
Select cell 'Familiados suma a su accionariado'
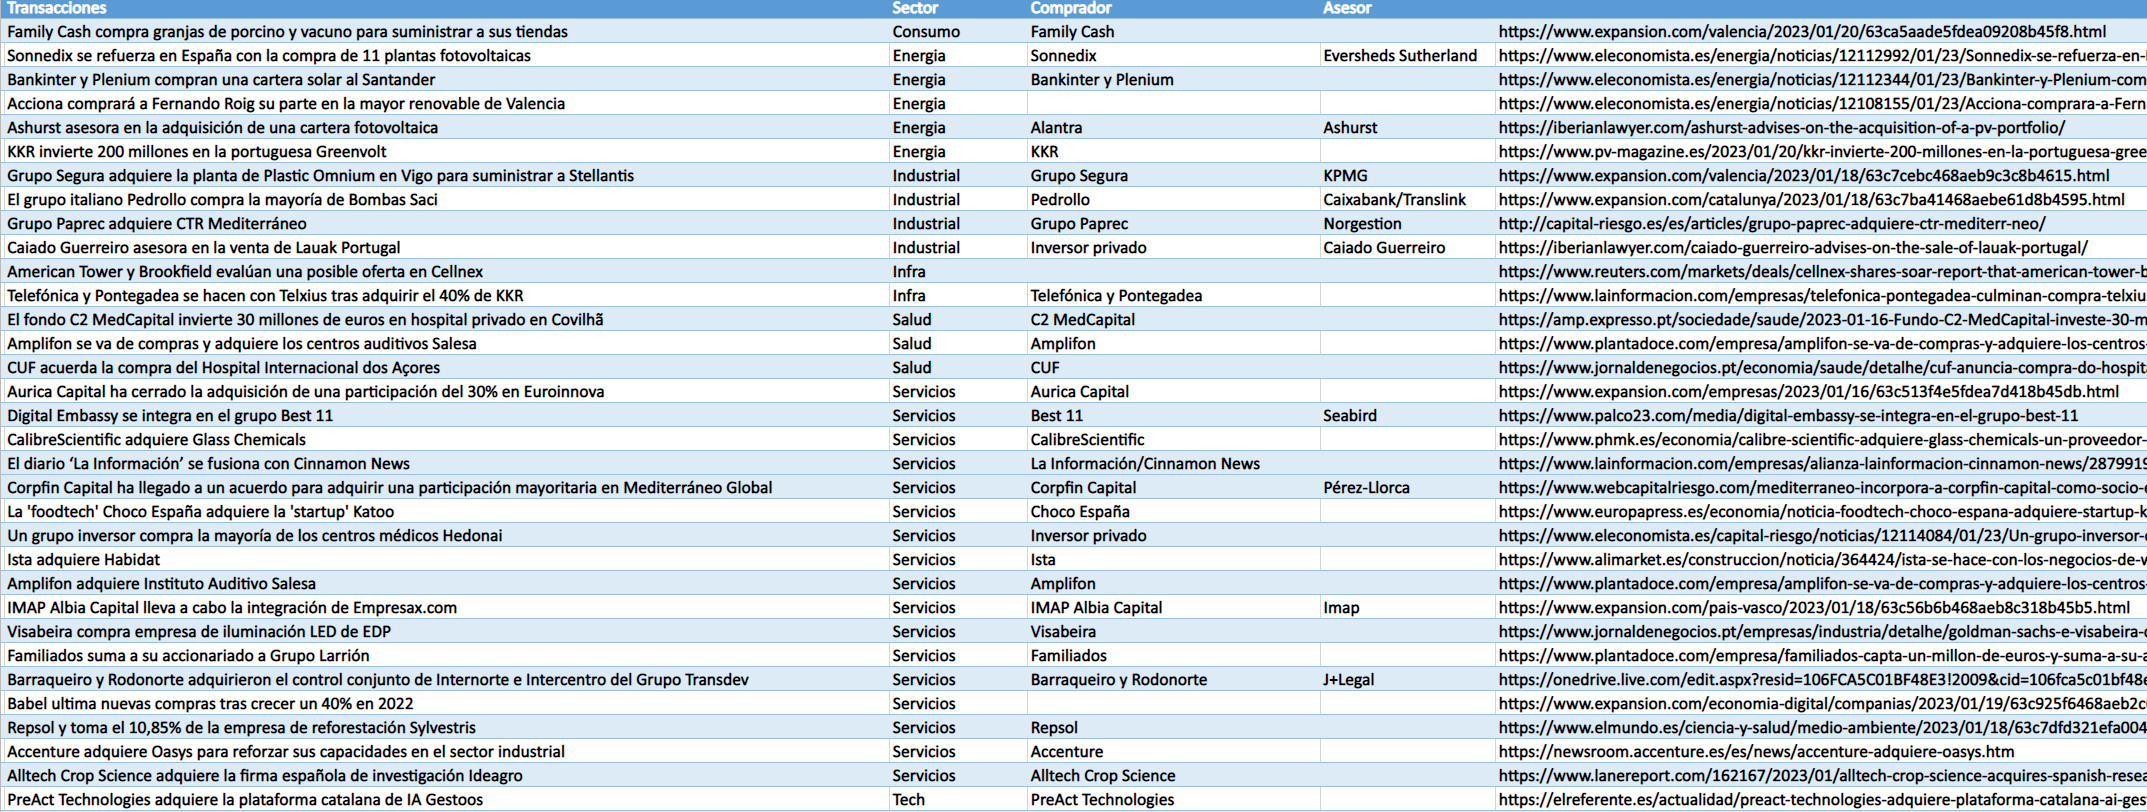click(444, 656)
